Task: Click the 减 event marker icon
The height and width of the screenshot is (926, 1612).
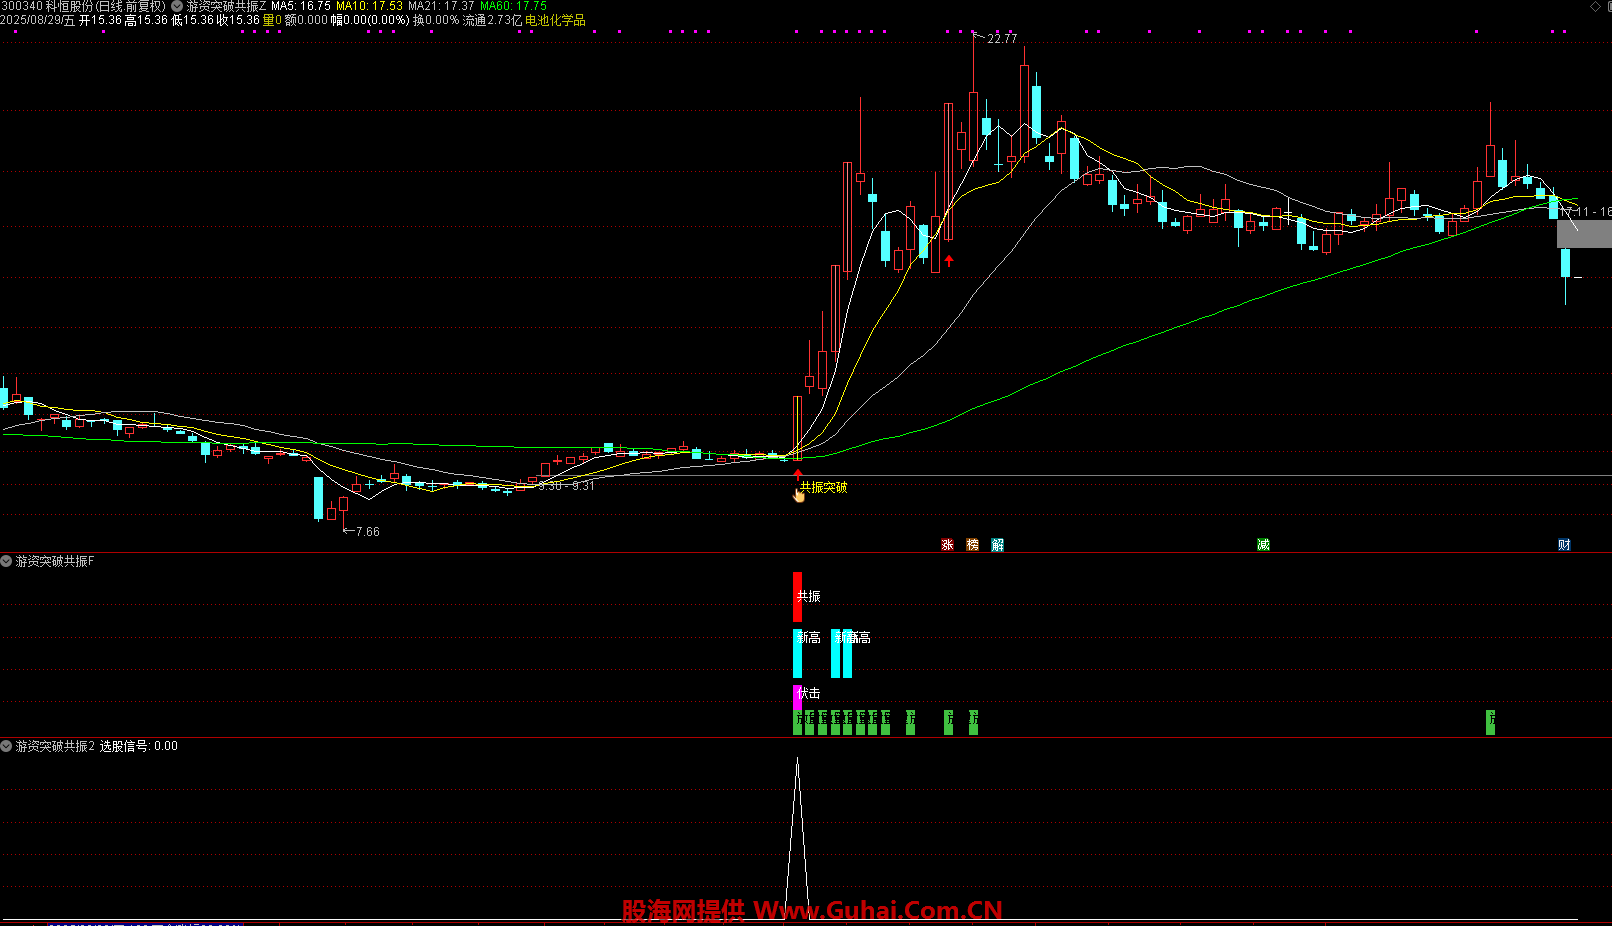Action: point(1263,545)
